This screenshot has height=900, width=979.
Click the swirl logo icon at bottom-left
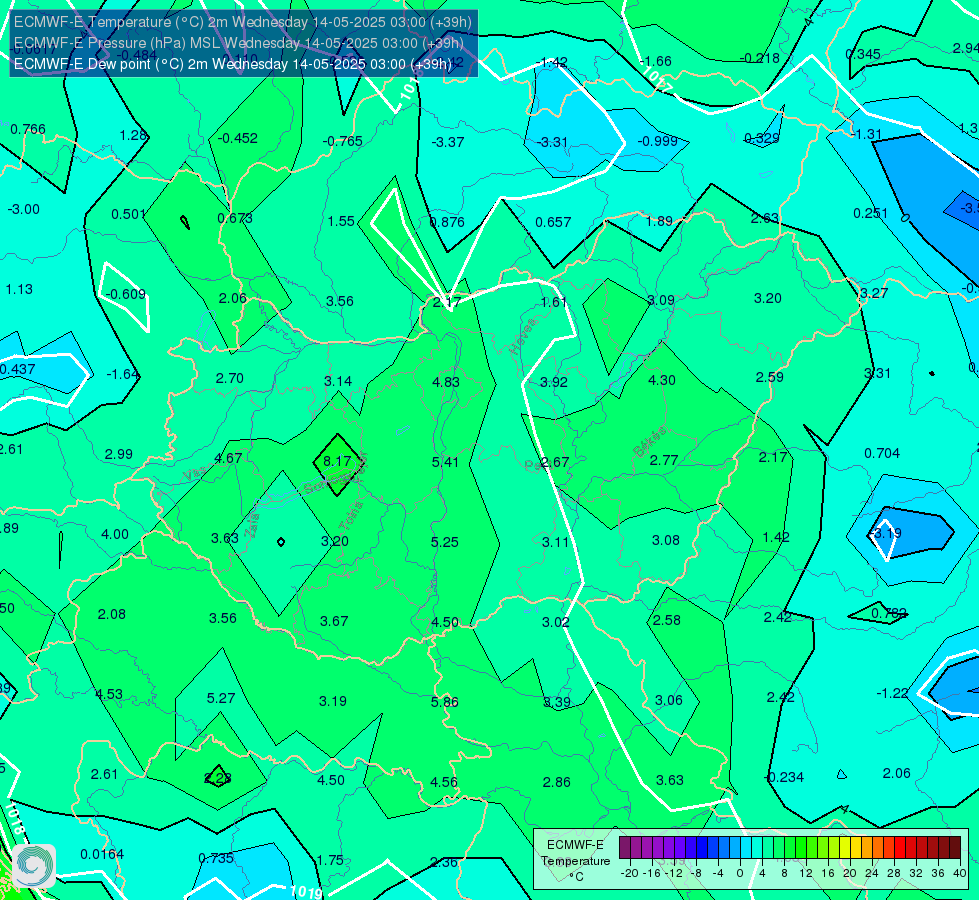point(34,865)
